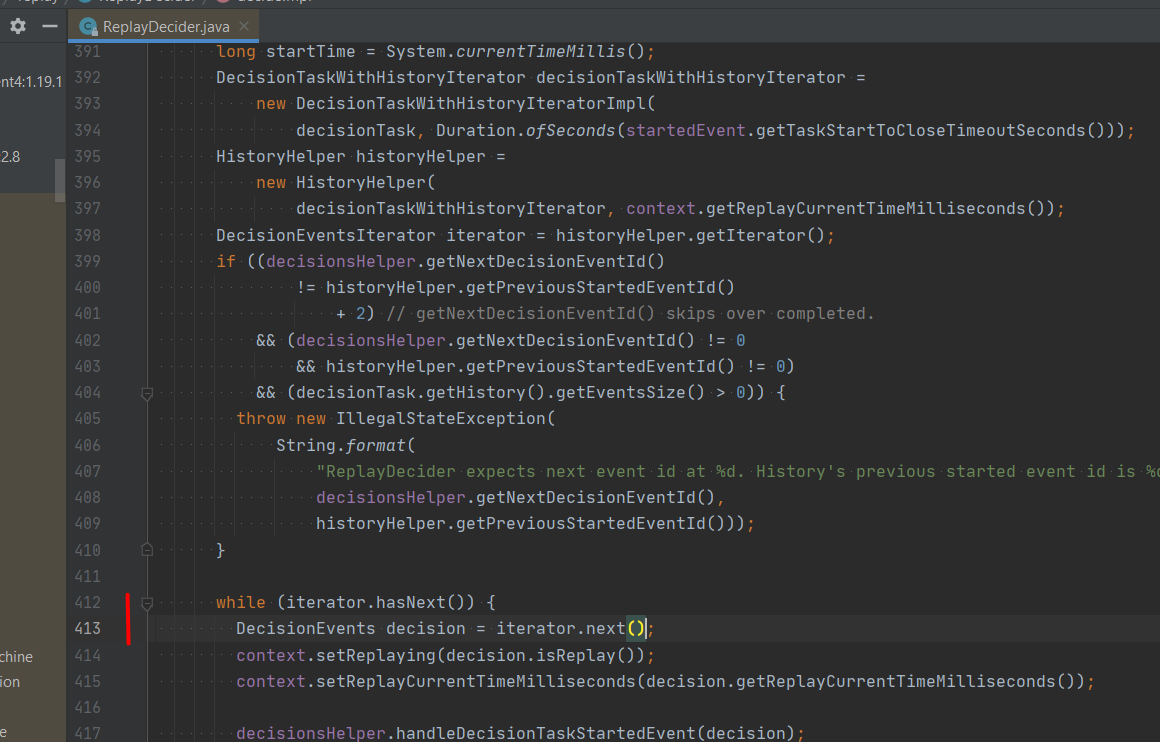Click 'getNextDecisionEventId' on line 408

(585, 498)
